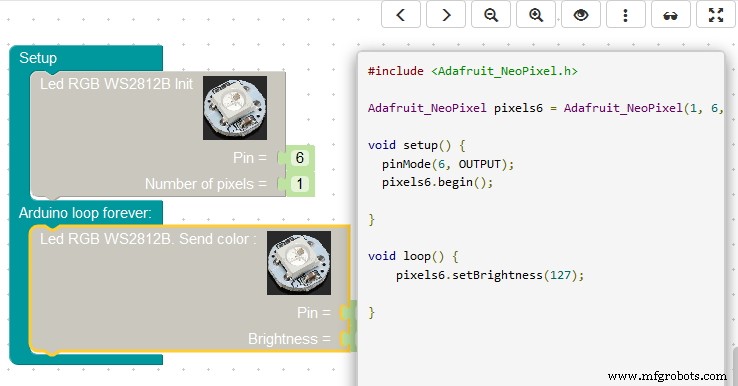Click the Brightness = label
738x386 pixels.
pos(289,338)
